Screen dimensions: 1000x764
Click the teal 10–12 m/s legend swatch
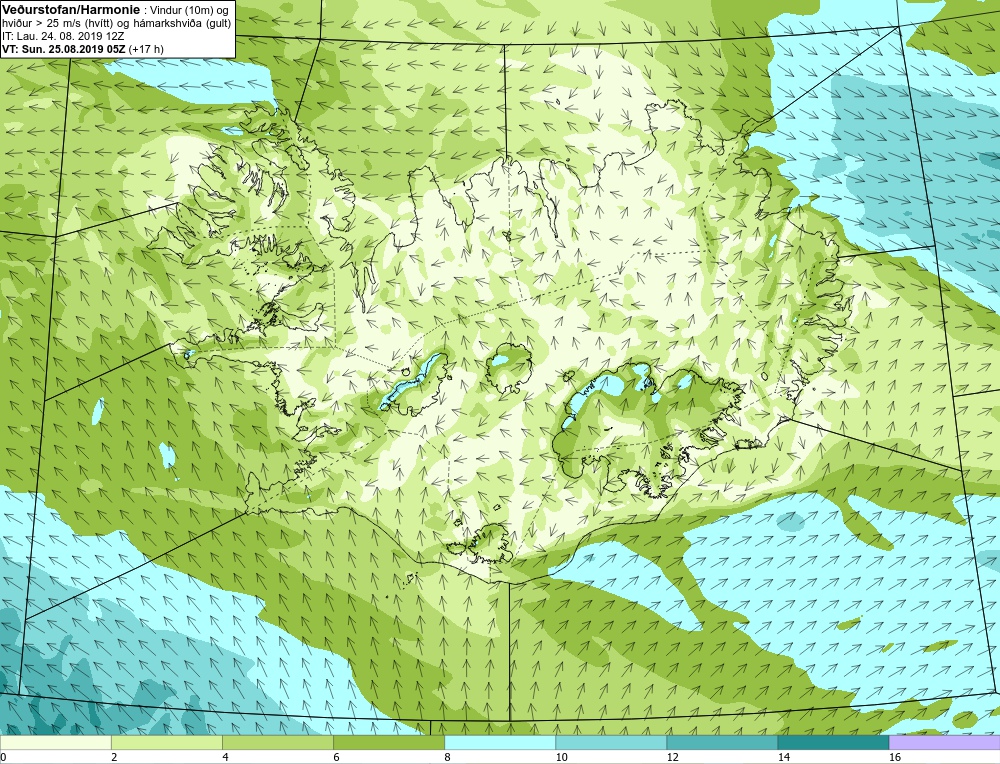(x=610, y=742)
